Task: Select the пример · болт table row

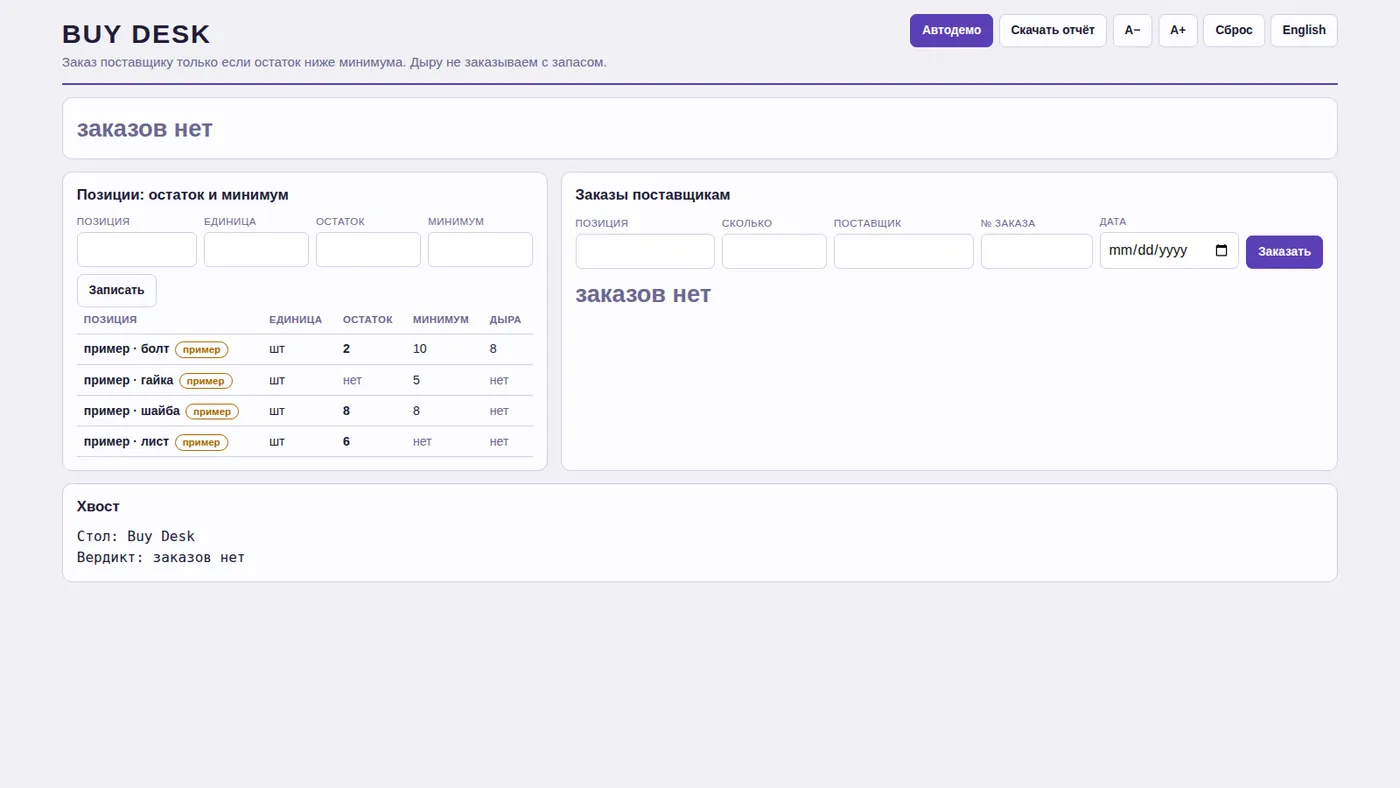Action: [305, 349]
